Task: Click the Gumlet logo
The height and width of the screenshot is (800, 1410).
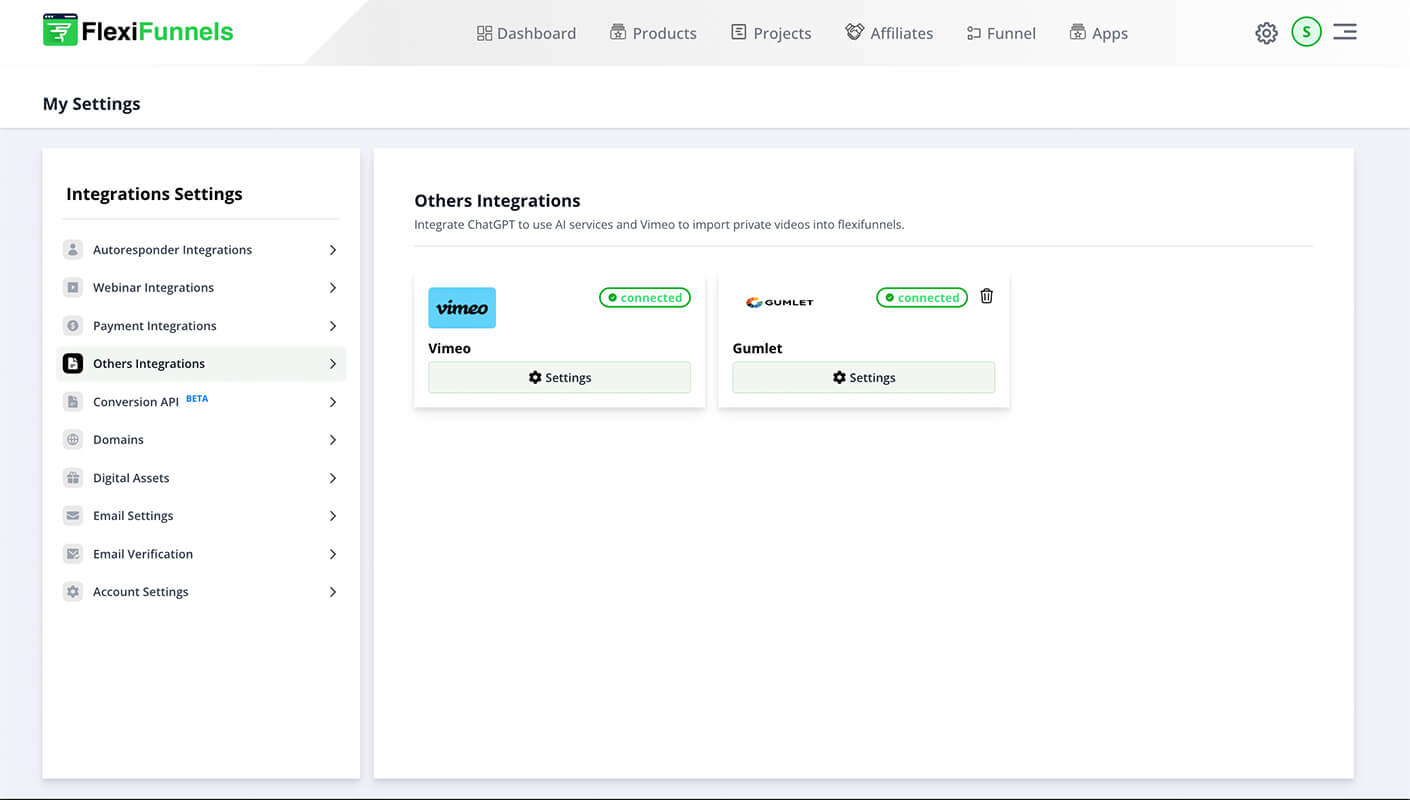Action: coord(779,301)
